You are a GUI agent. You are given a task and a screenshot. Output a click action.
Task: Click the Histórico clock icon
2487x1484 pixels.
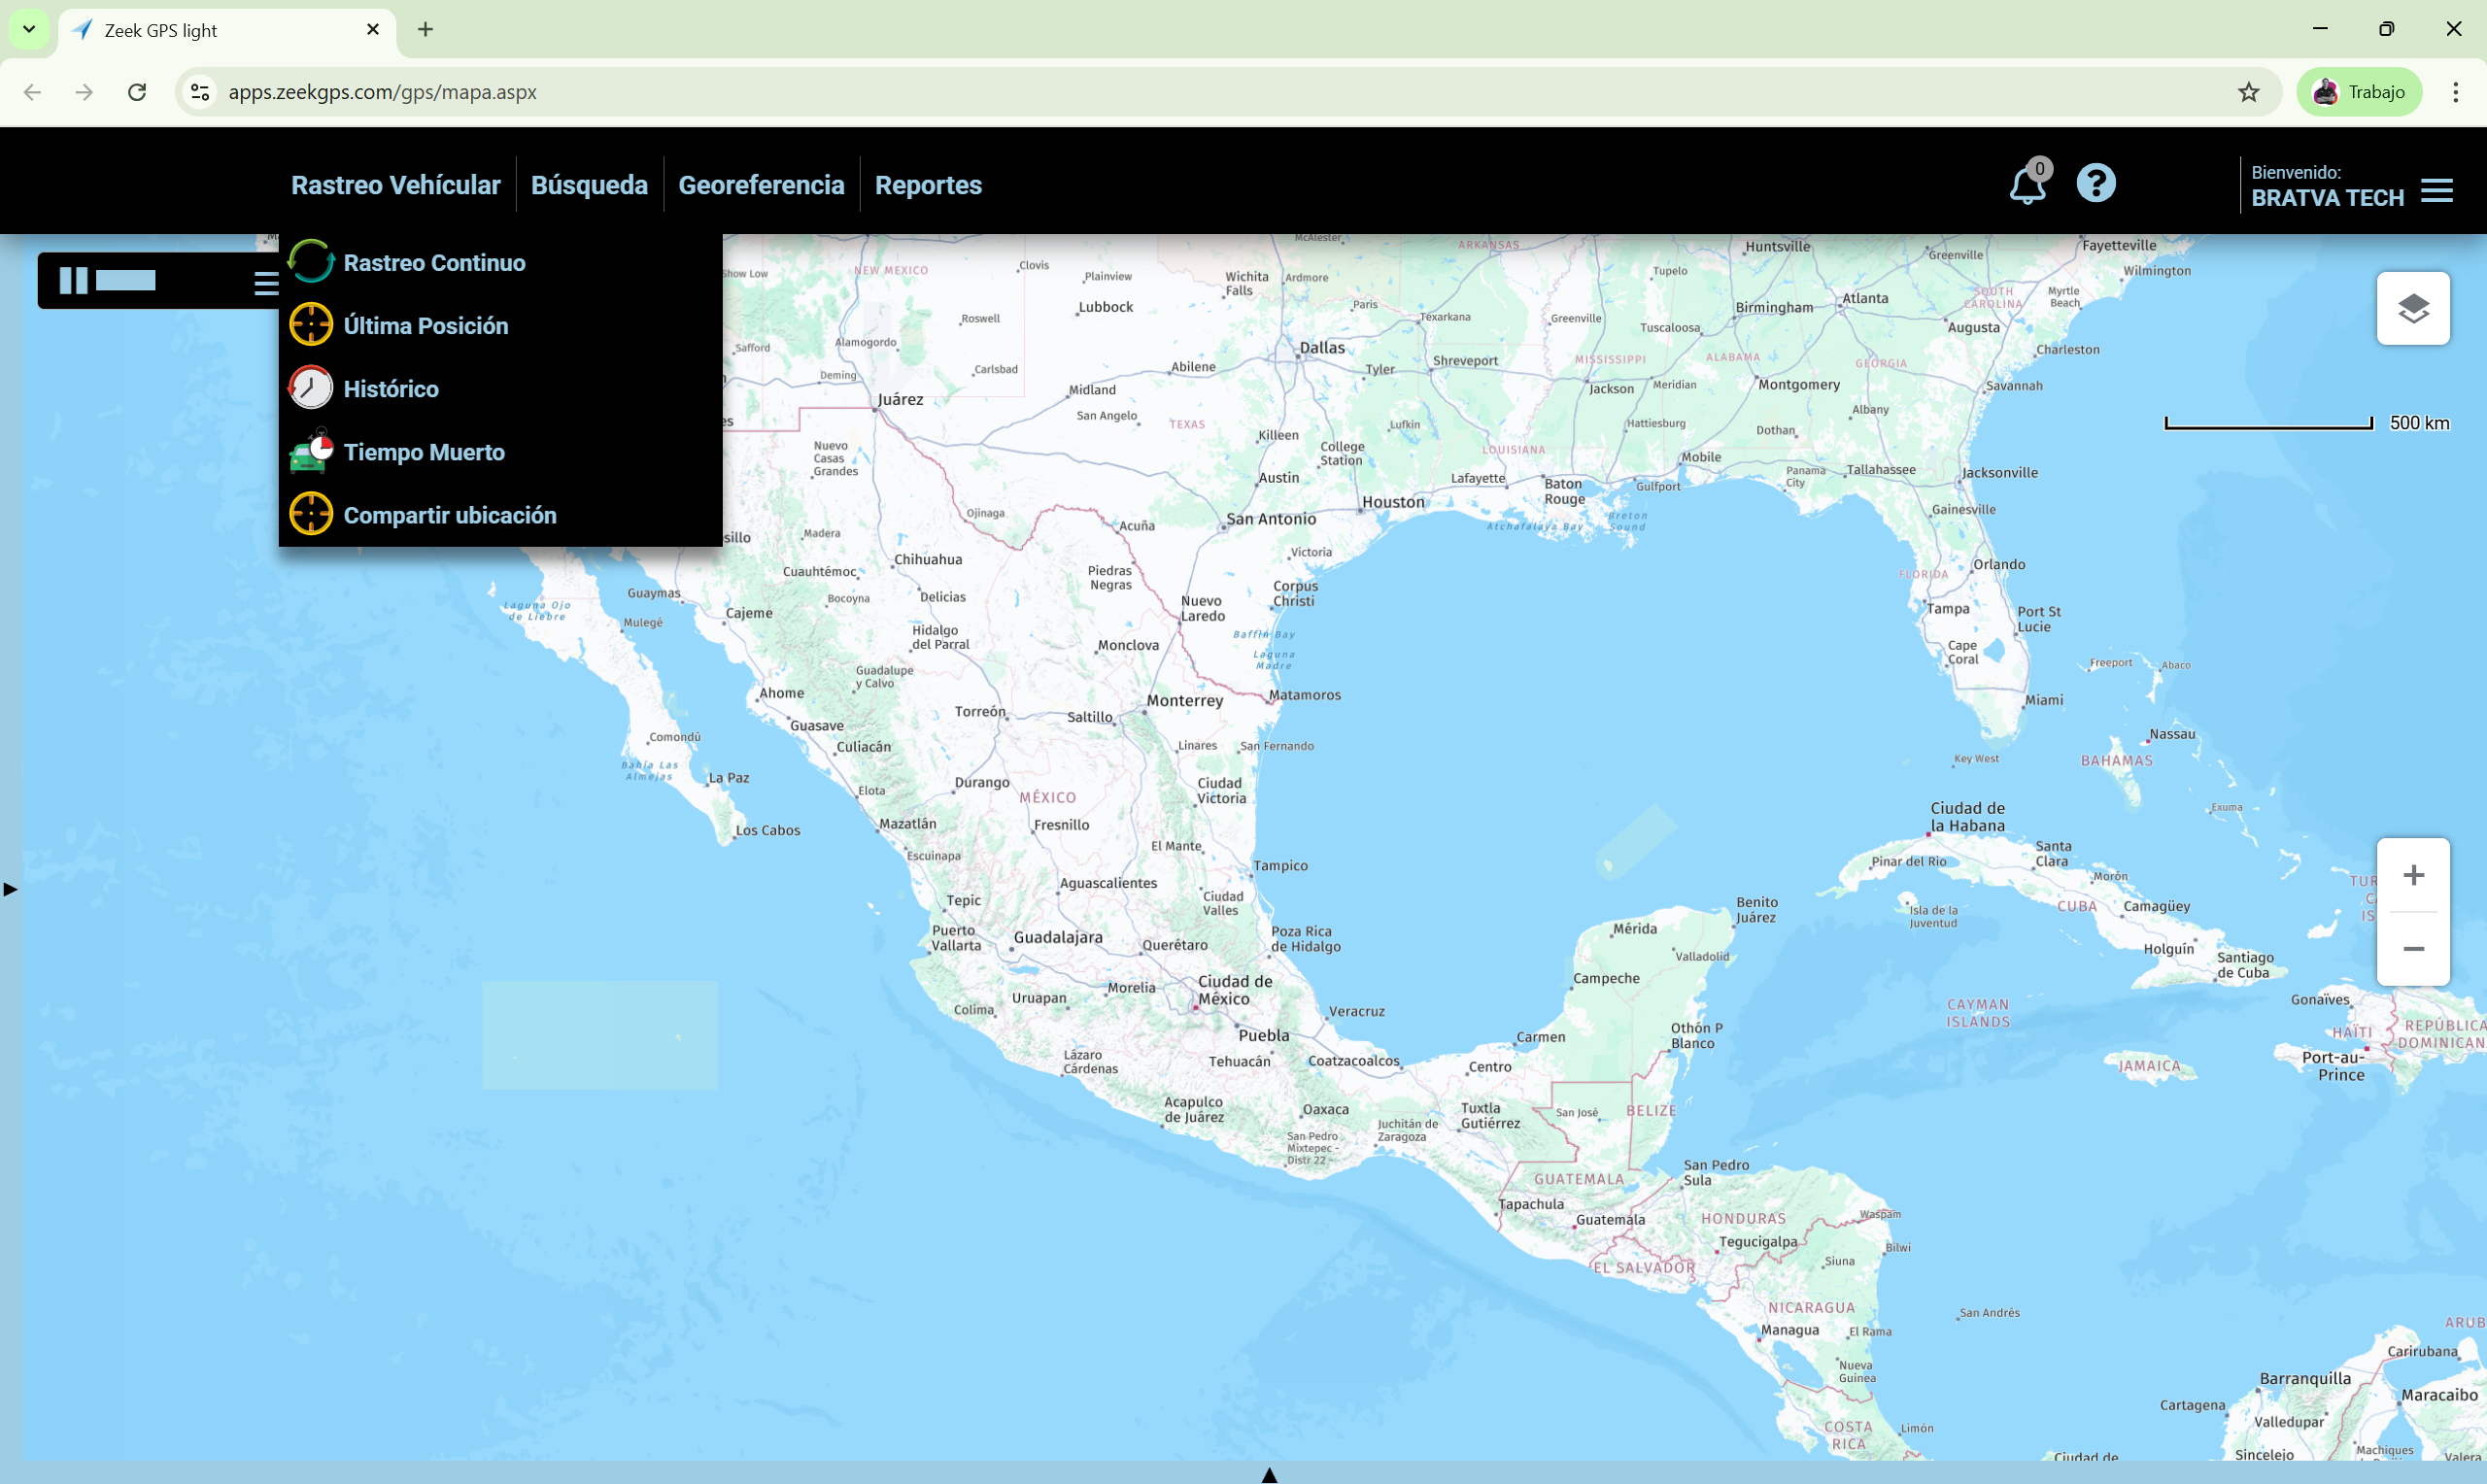310,388
